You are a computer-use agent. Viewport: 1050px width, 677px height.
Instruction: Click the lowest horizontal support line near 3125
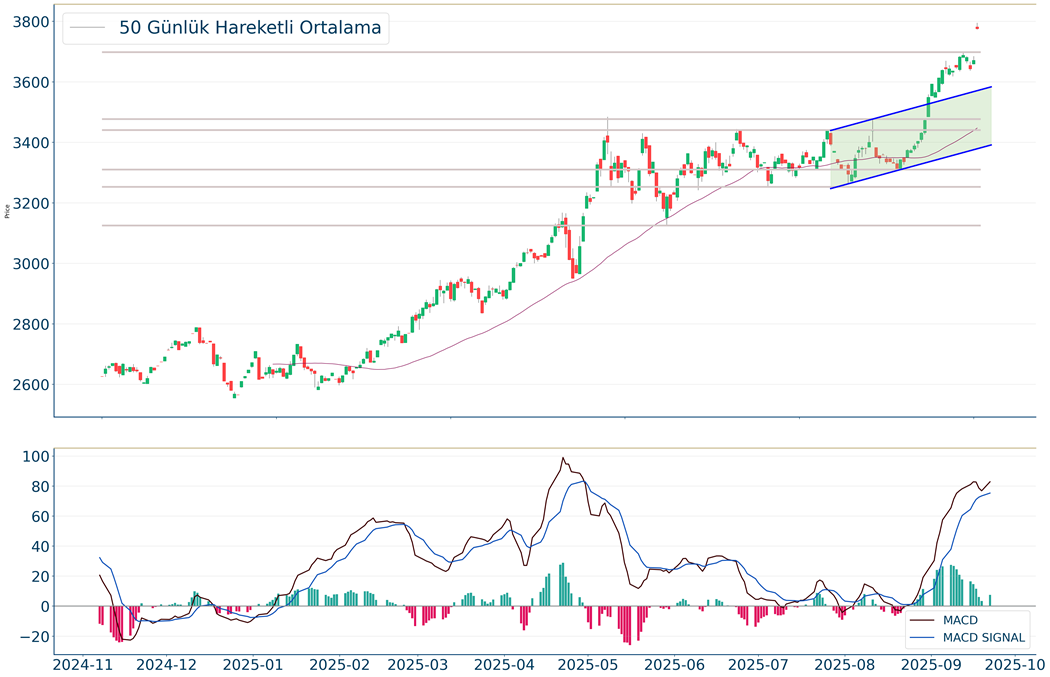(x=500, y=225)
